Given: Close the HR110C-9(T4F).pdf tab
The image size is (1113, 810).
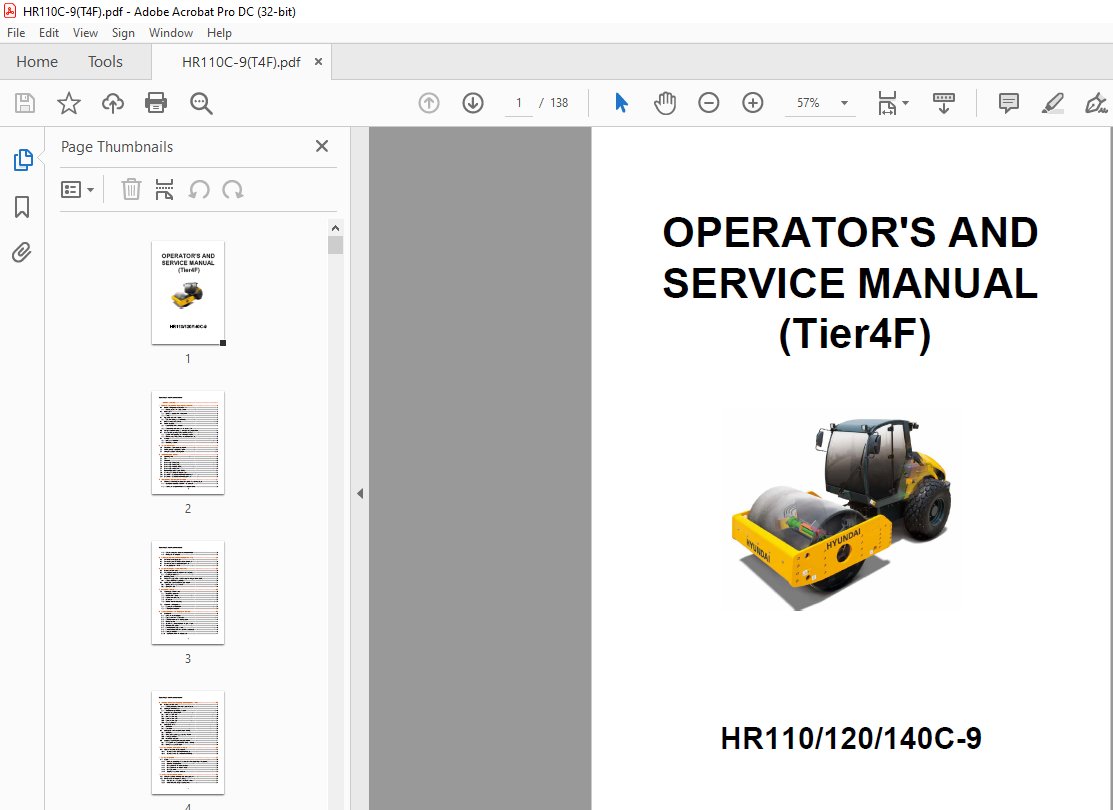Looking at the screenshot, I should [319, 62].
